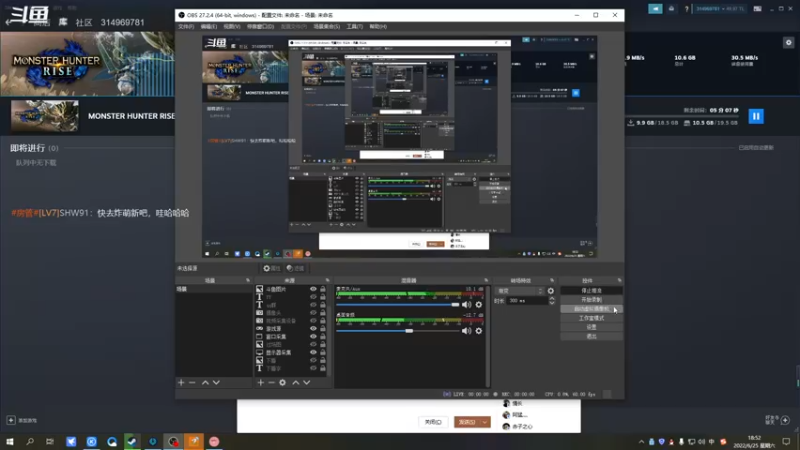Viewport: 800px width, 450px height.
Task: Click Steam add game plus icon bottom-left
Action: (11, 420)
